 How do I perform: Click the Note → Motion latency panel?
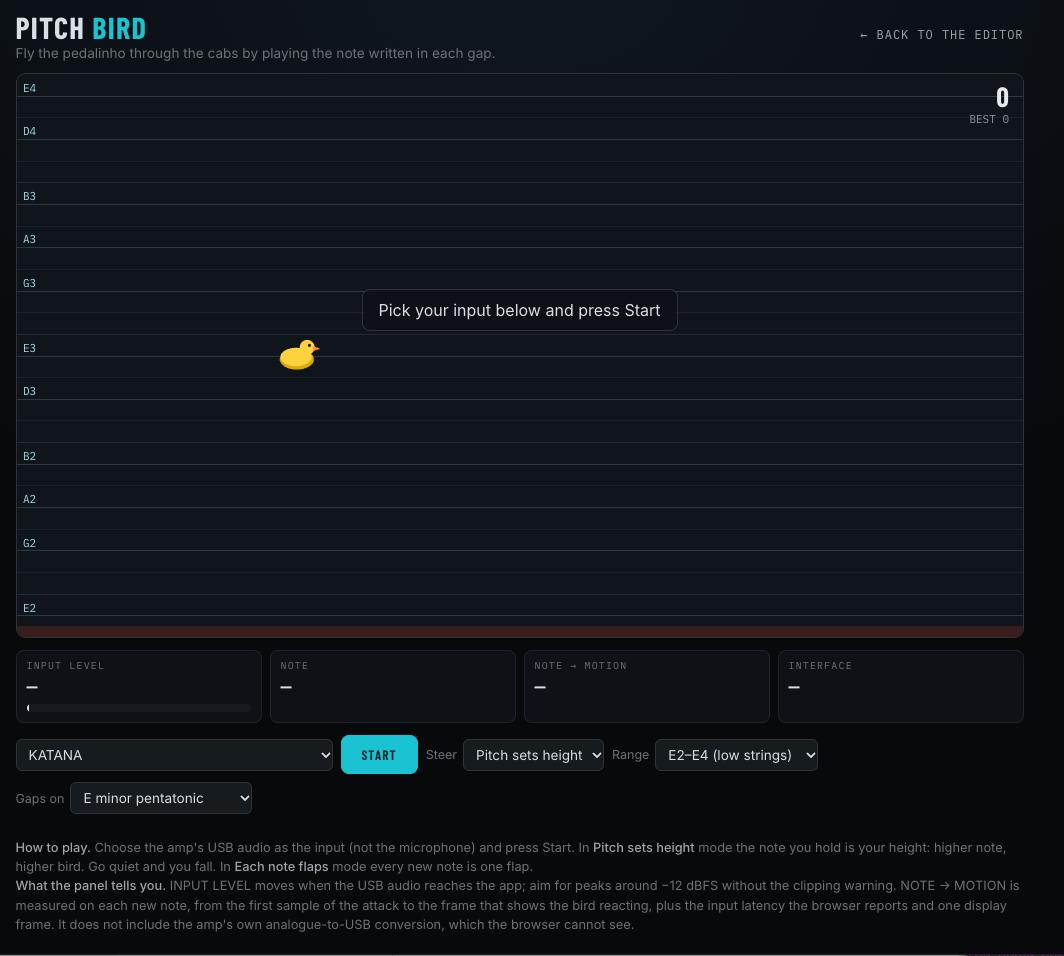tap(647, 687)
